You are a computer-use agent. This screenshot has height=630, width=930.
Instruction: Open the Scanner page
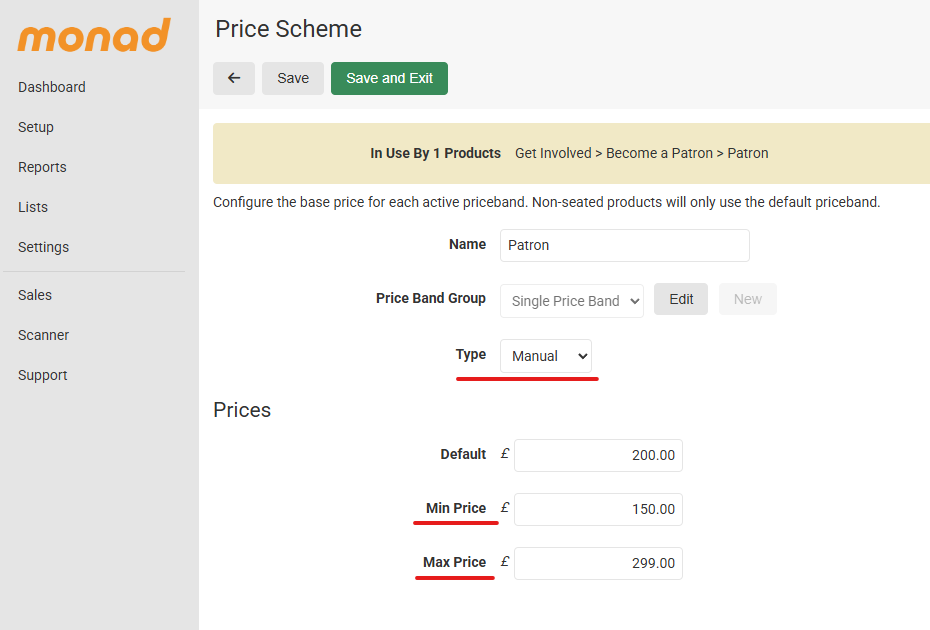point(44,335)
